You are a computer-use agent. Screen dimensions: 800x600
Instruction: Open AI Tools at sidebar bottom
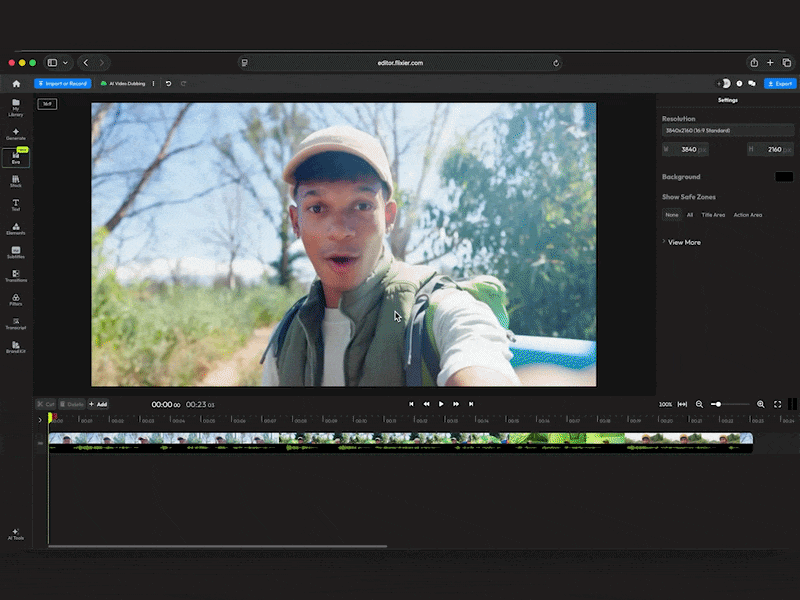click(x=16, y=534)
